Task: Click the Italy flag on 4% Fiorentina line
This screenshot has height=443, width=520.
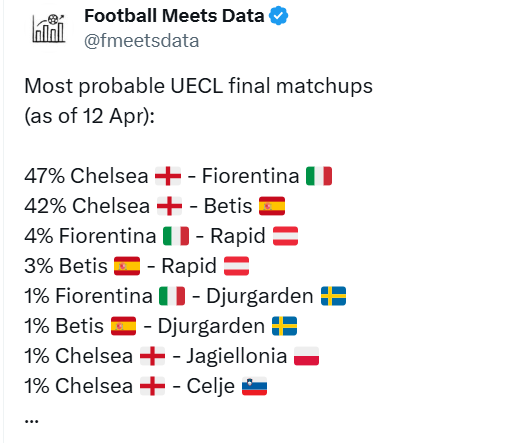Action: point(176,236)
